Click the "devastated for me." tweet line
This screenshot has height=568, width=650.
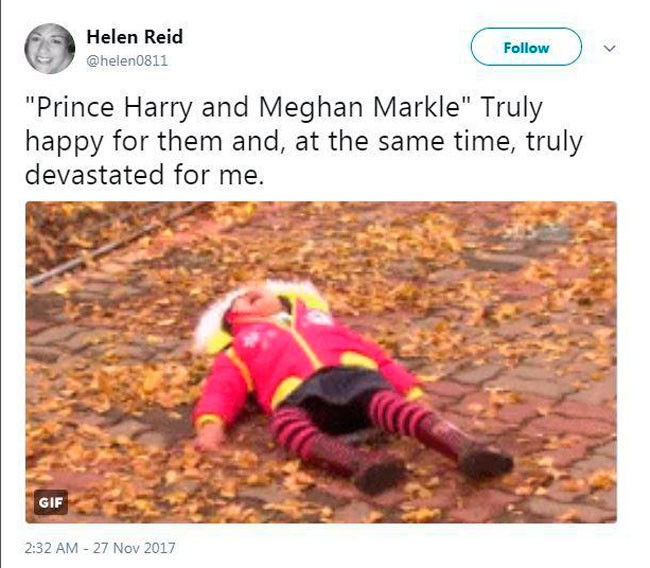coord(145,175)
